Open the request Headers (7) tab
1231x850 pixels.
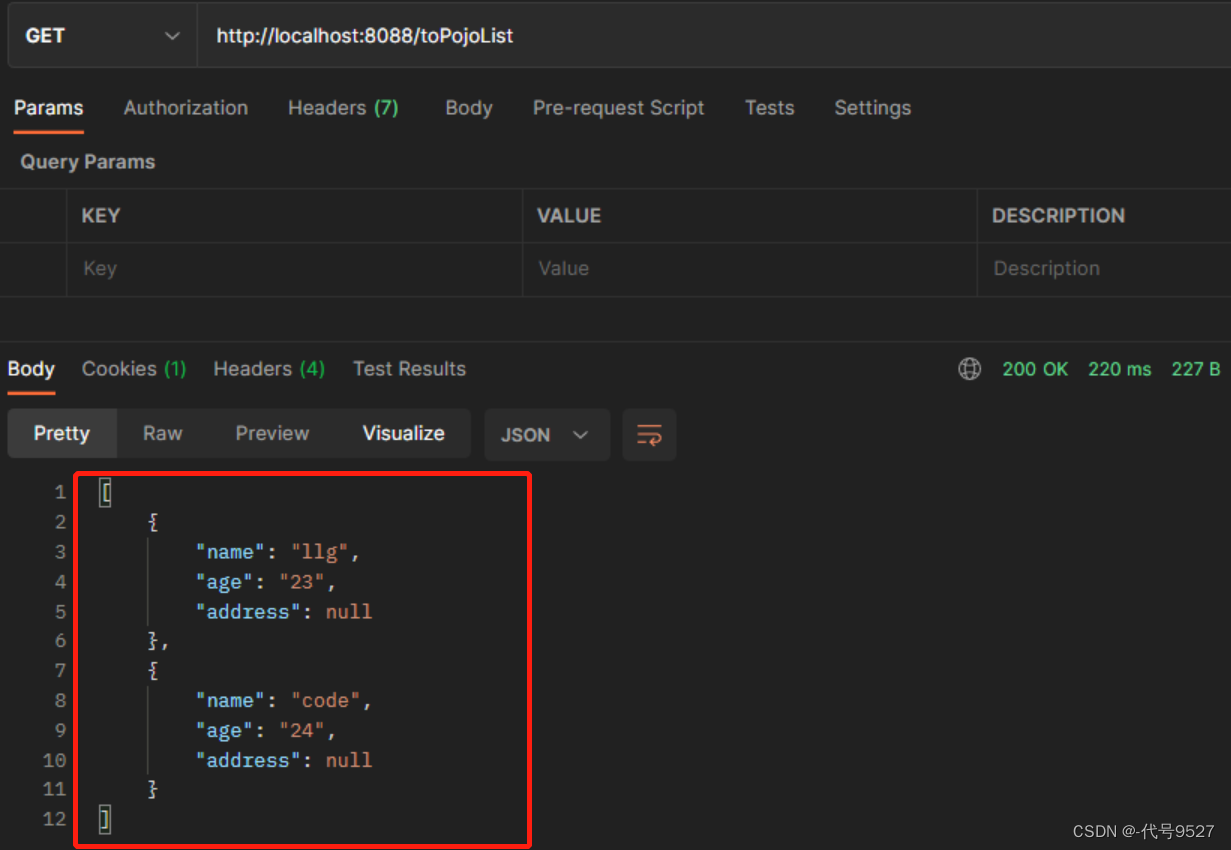[x=343, y=108]
